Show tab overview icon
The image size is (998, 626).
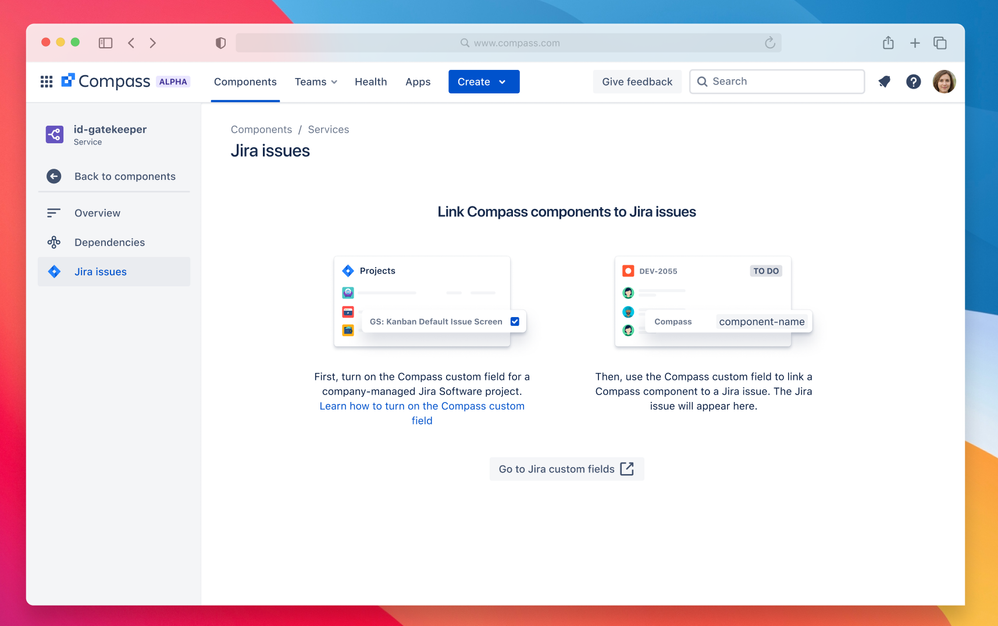(940, 43)
